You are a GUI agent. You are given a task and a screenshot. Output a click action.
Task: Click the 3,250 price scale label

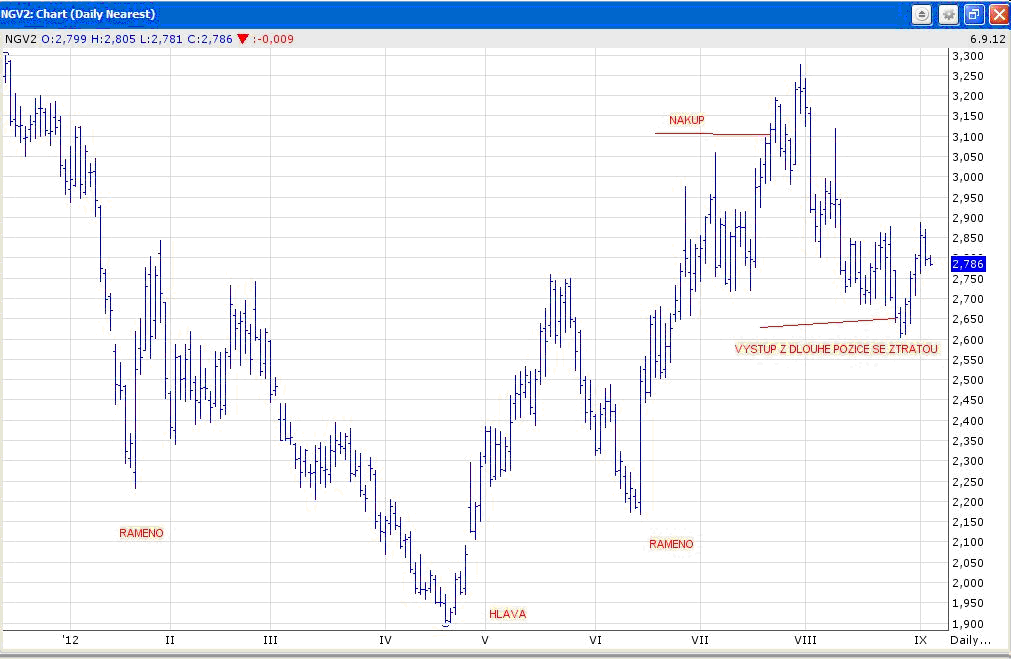tap(968, 76)
